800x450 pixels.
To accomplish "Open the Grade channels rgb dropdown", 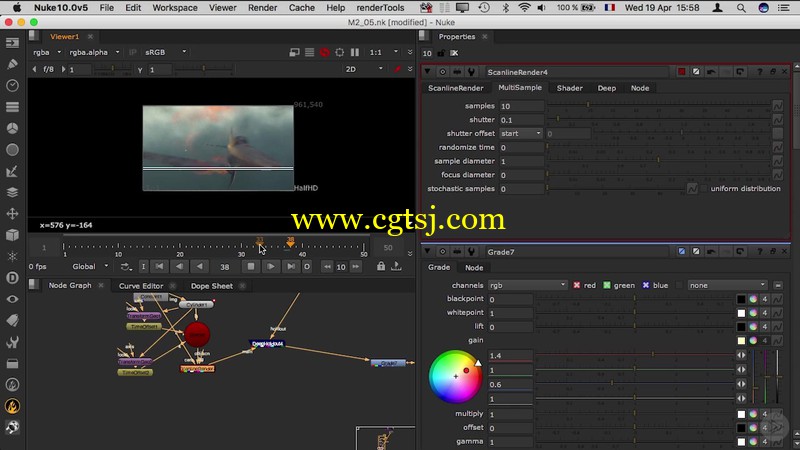I will click(528, 285).
